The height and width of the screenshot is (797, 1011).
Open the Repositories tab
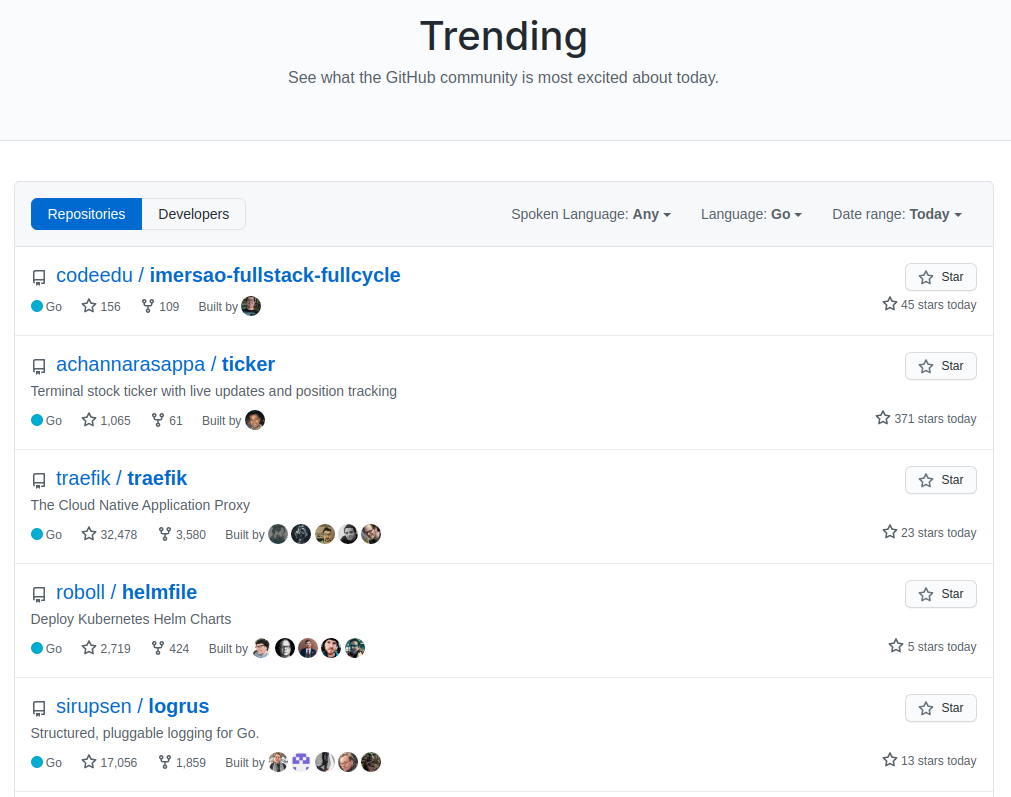click(x=86, y=214)
